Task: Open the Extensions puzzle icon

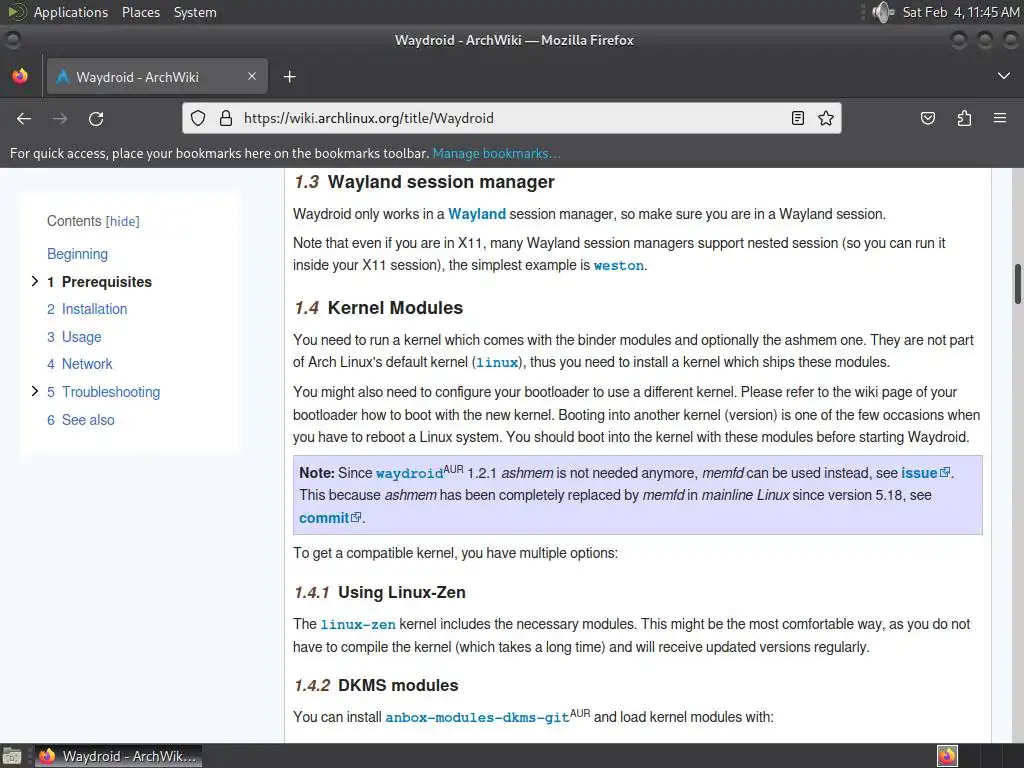Action: pos(965,118)
